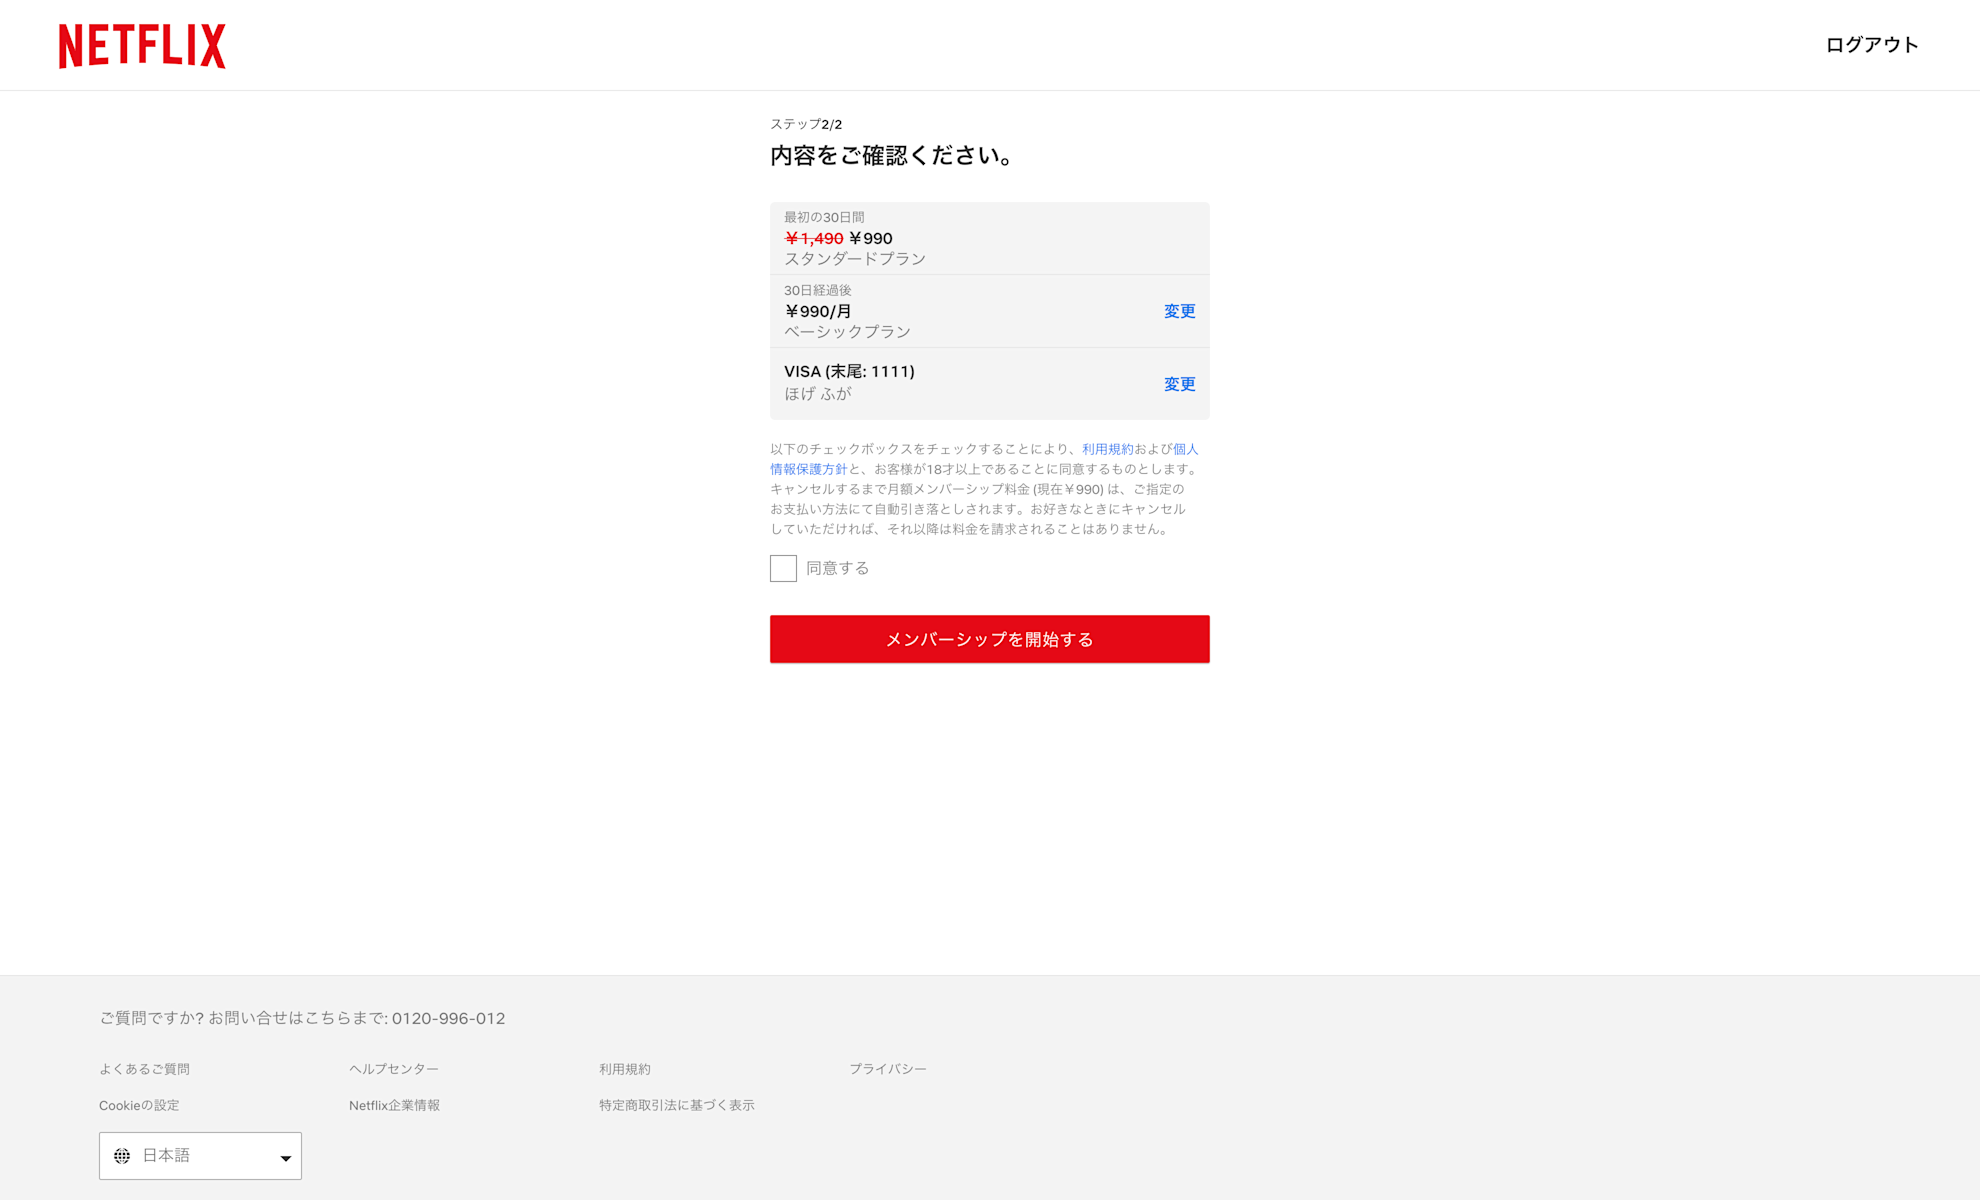The image size is (1980, 1200).
Task: Click the globe icon in language selector
Action: (122, 1156)
